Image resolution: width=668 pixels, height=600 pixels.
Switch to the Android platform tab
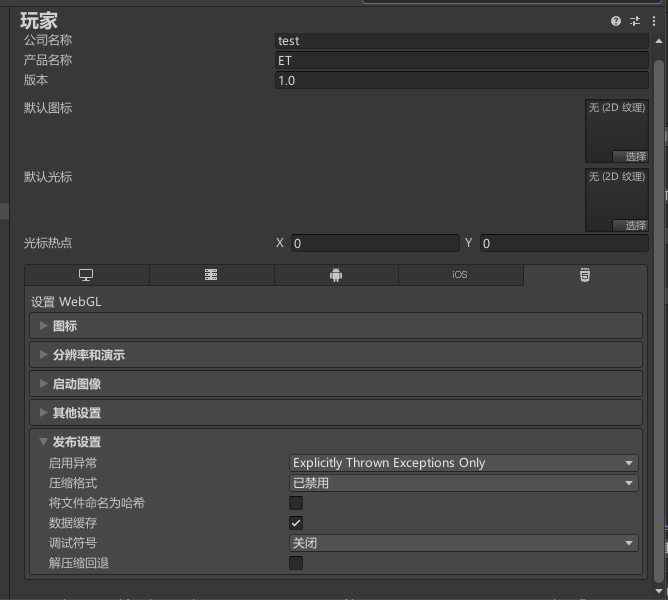(x=336, y=275)
